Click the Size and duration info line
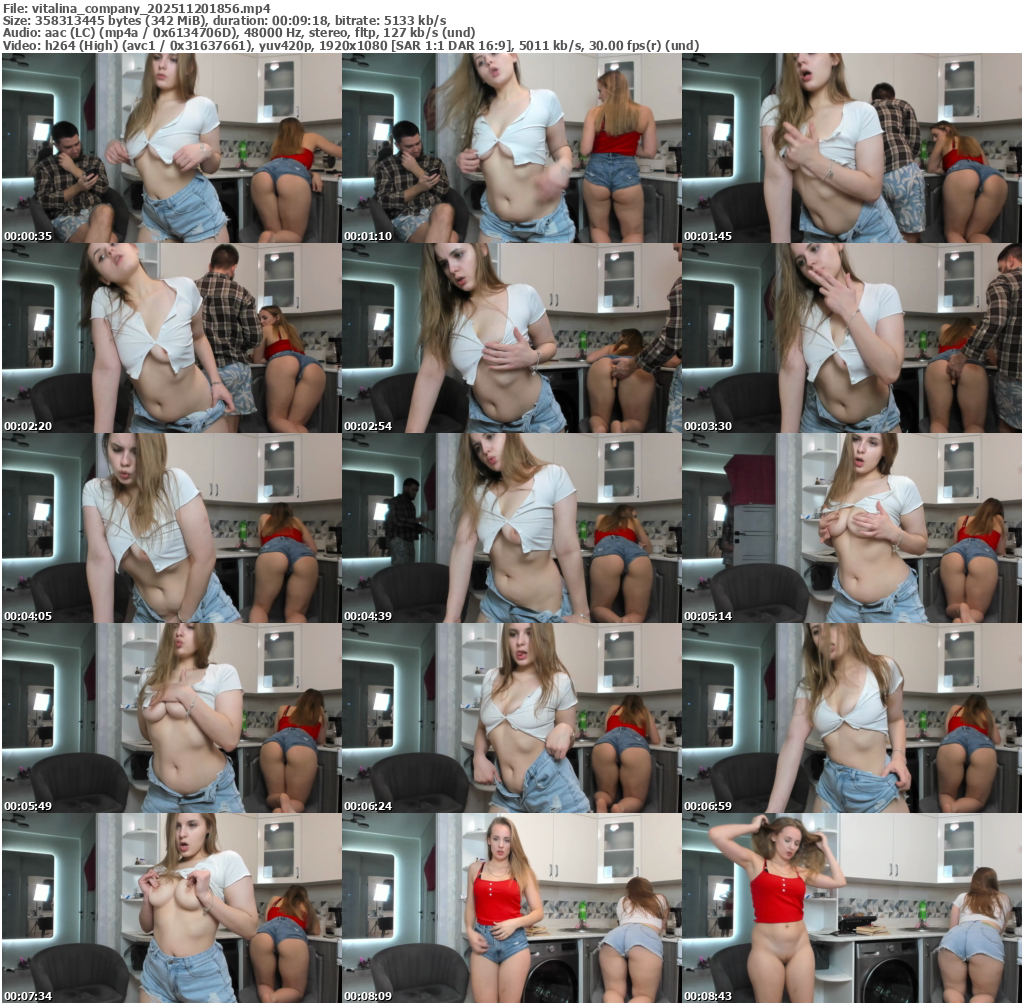This screenshot has width=1024, height=1003. tap(225, 21)
